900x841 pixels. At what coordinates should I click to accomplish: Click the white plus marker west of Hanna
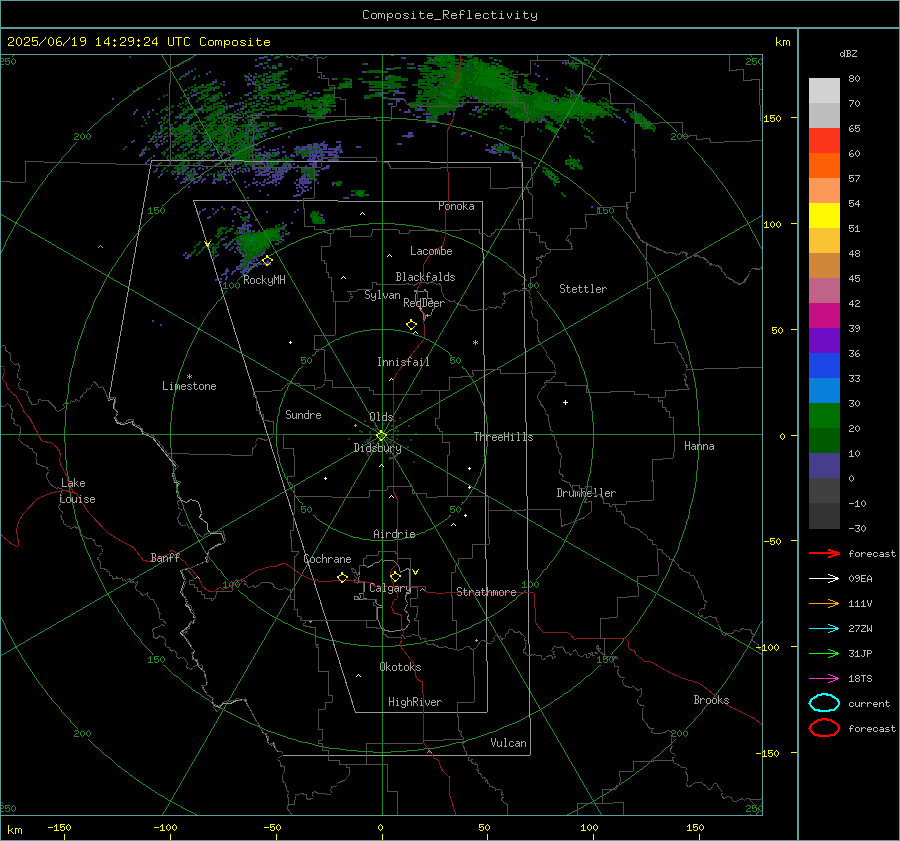[565, 402]
